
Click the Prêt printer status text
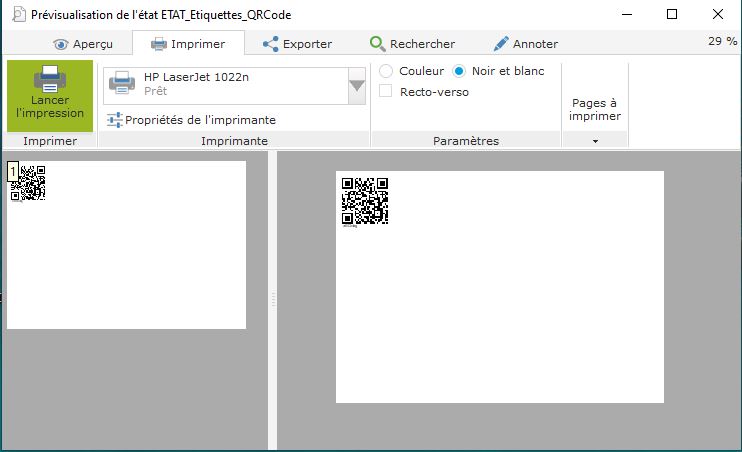coord(156,91)
